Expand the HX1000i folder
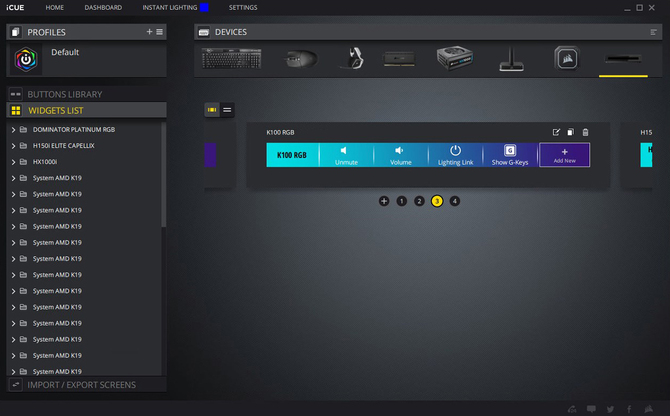670x416 pixels. click(x=13, y=162)
